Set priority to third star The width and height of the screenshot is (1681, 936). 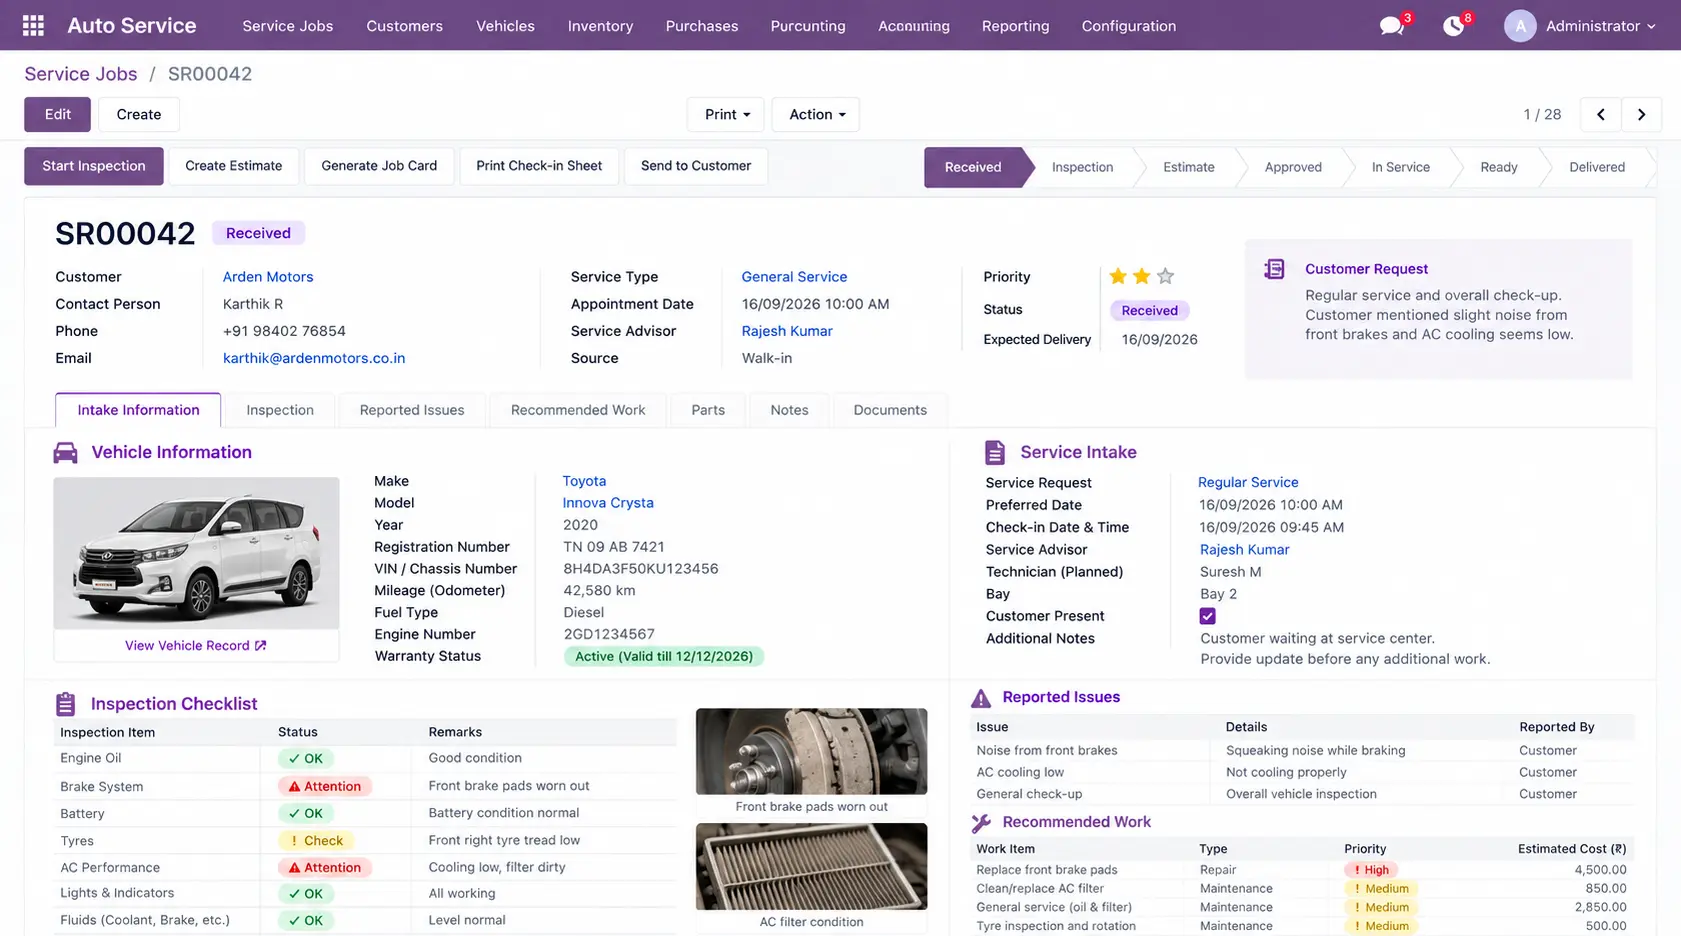(1165, 276)
